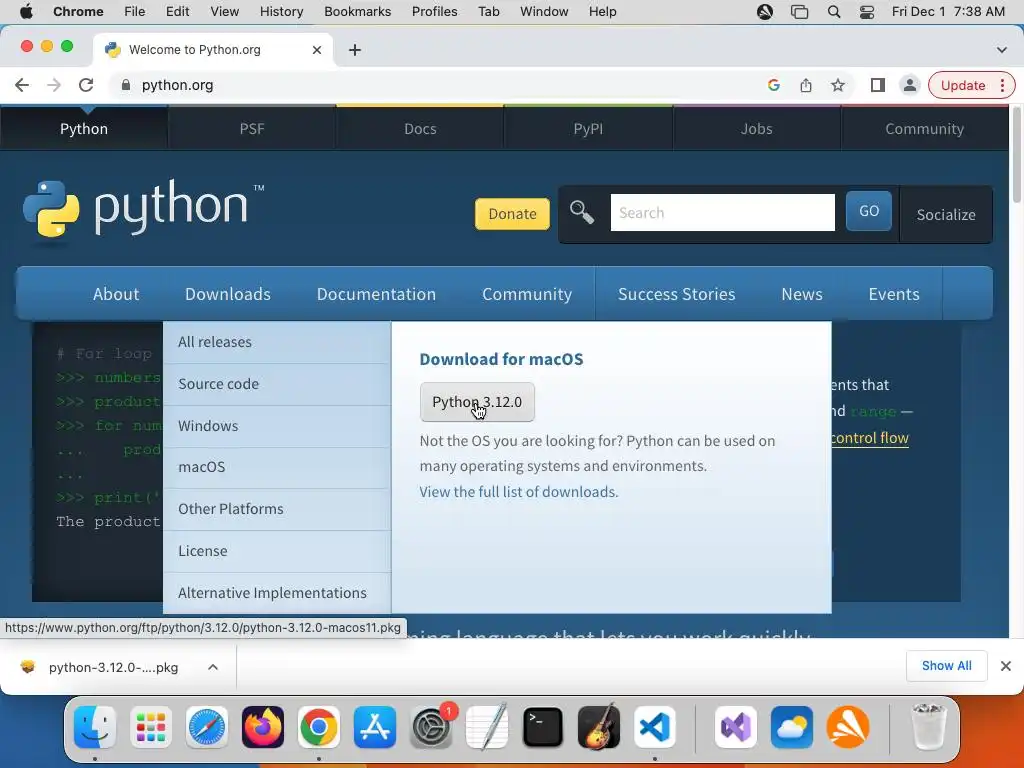Image resolution: width=1024 pixels, height=768 pixels.
Task: Click the GO search button
Action: (x=869, y=211)
